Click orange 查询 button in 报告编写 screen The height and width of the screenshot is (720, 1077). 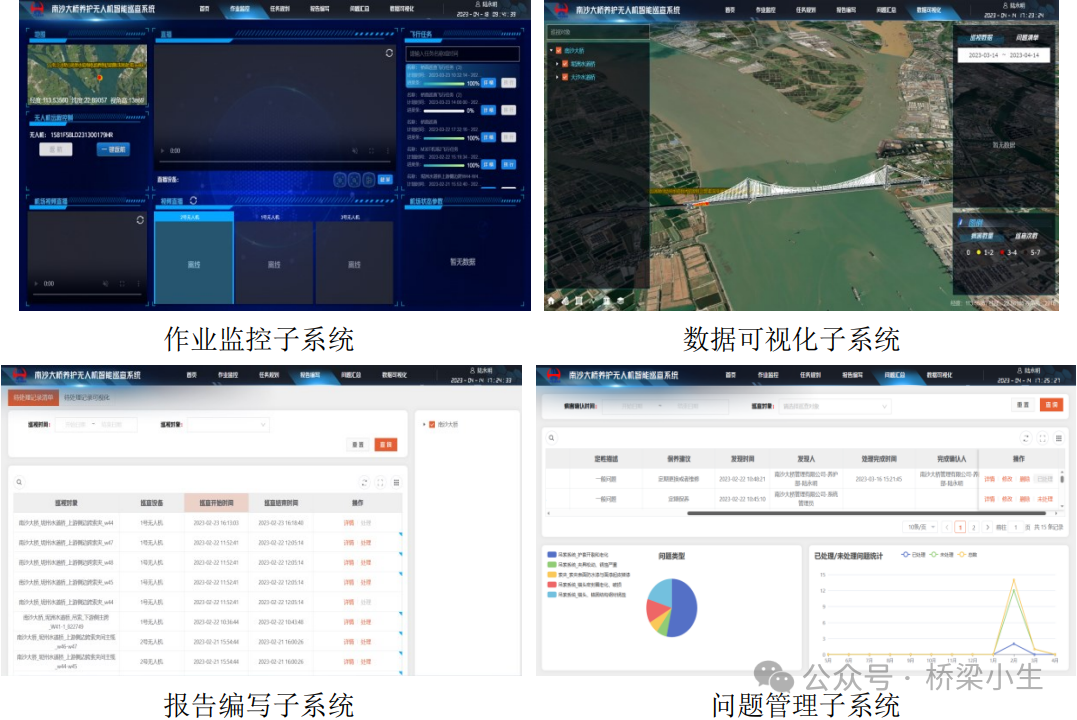386,445
